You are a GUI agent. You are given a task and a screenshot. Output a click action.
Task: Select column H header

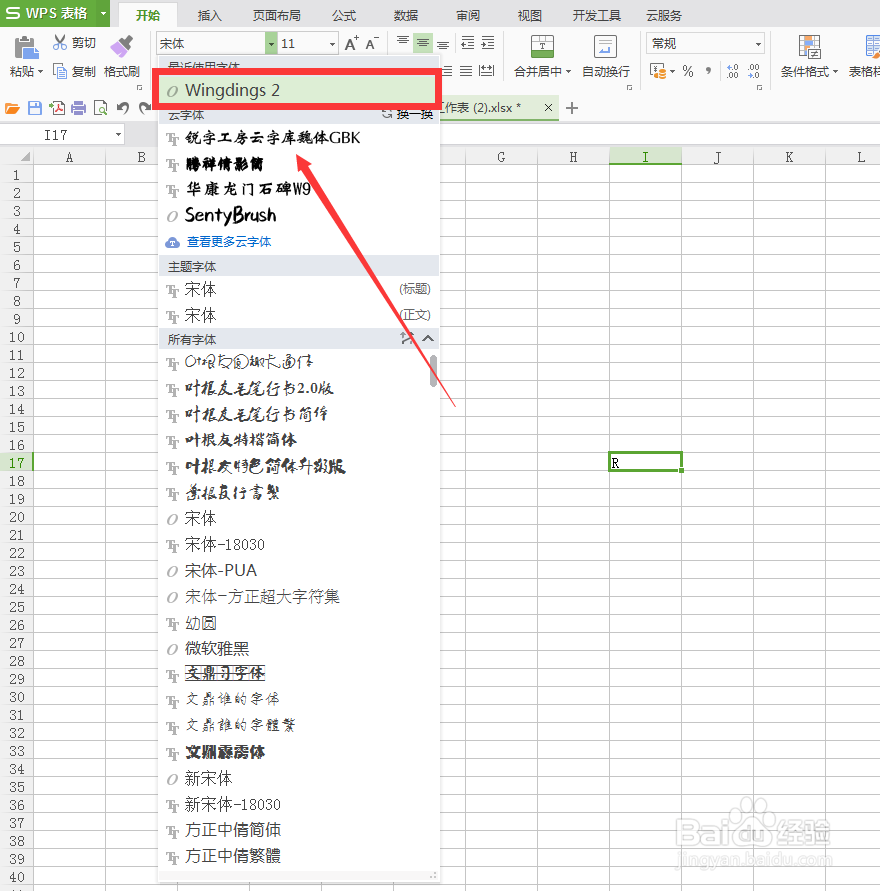[573, 157]
